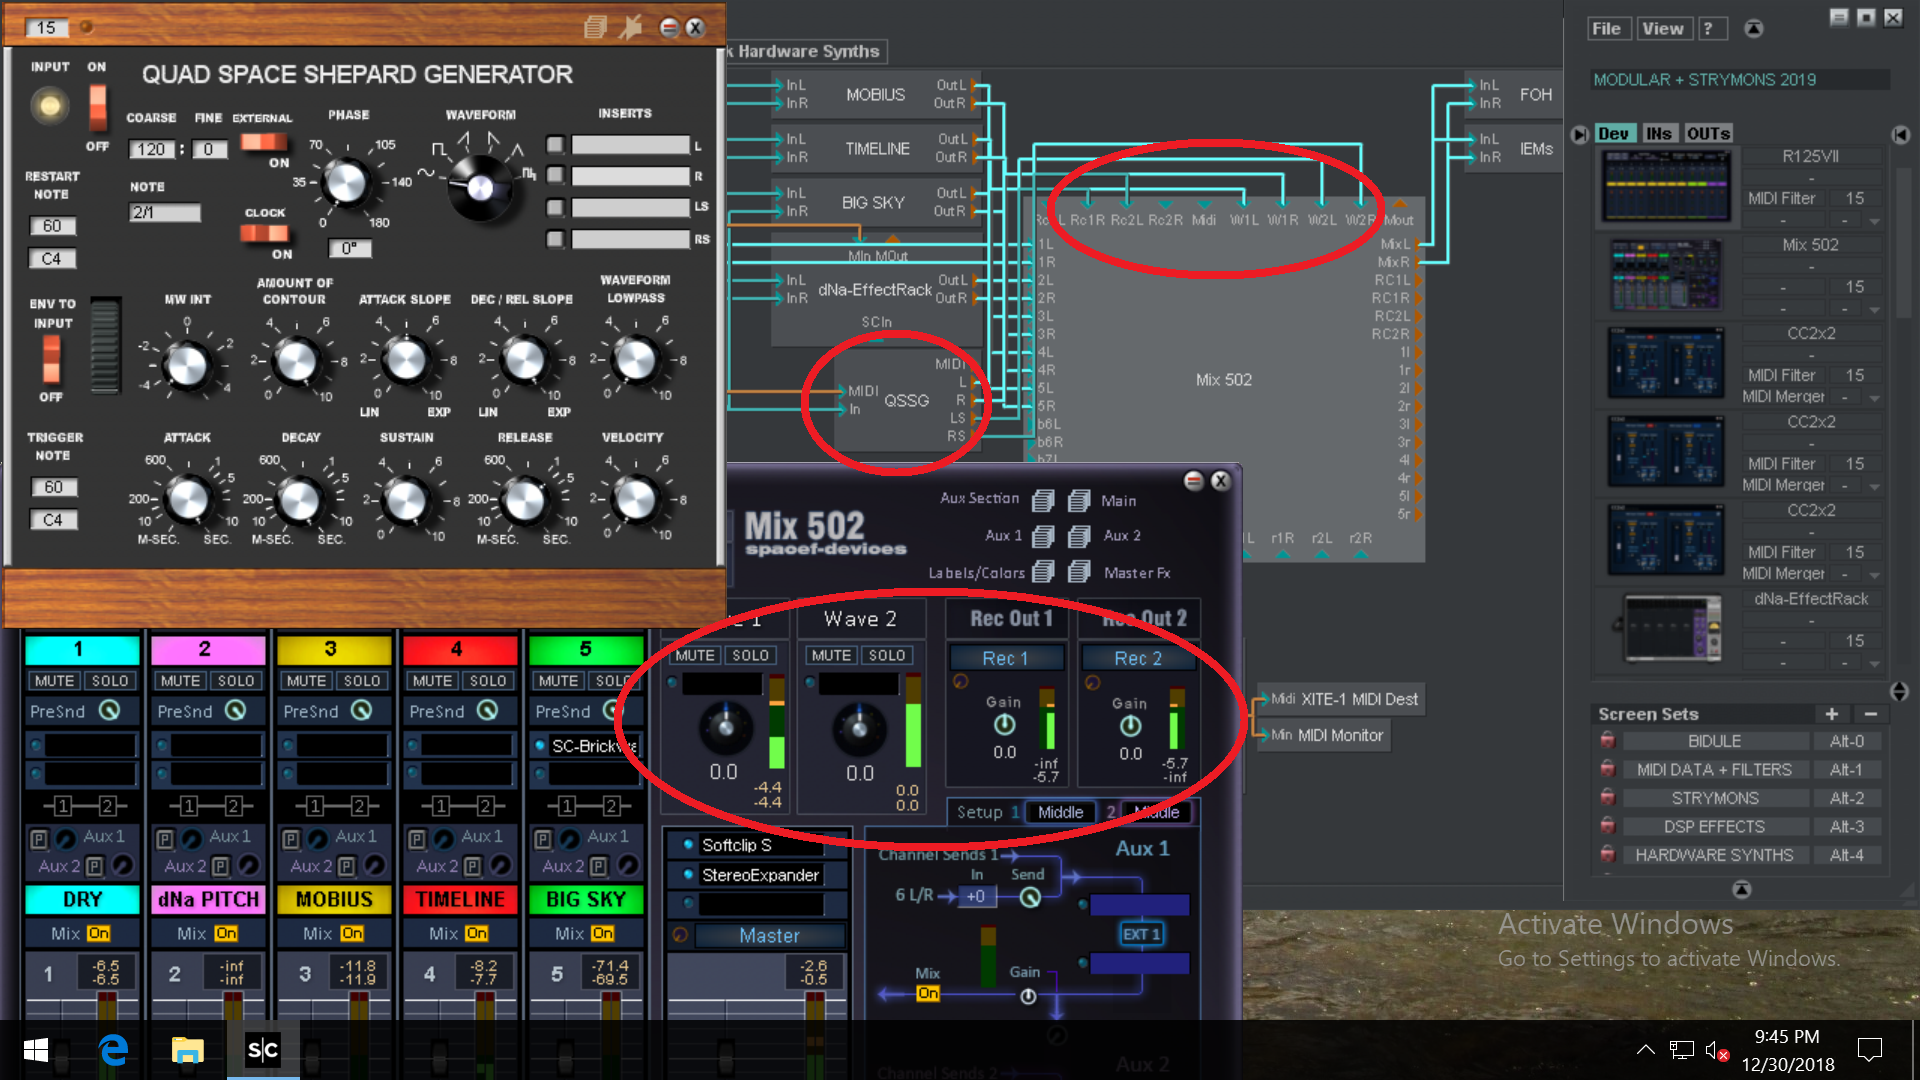This screenshot has width=1920, height=1080.
Task: Toggle Mix On for TIMELINE channel
Action: pyautogui.click(x=476, y=933)
